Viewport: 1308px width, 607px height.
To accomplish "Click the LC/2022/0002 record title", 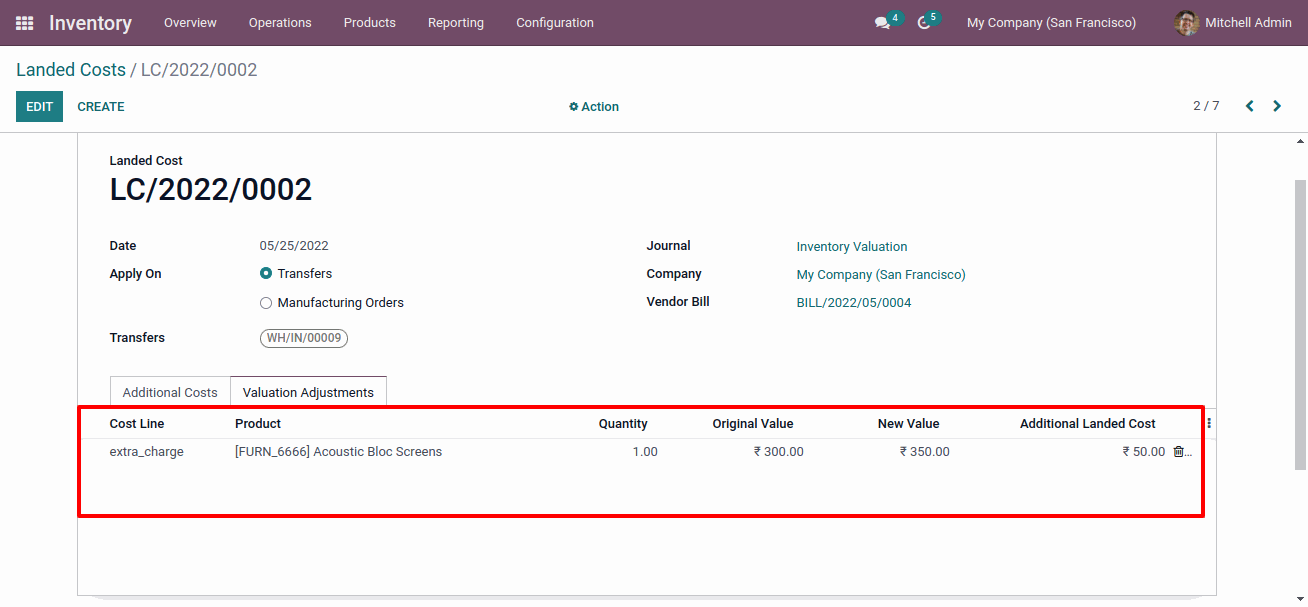I will (211, 189).
